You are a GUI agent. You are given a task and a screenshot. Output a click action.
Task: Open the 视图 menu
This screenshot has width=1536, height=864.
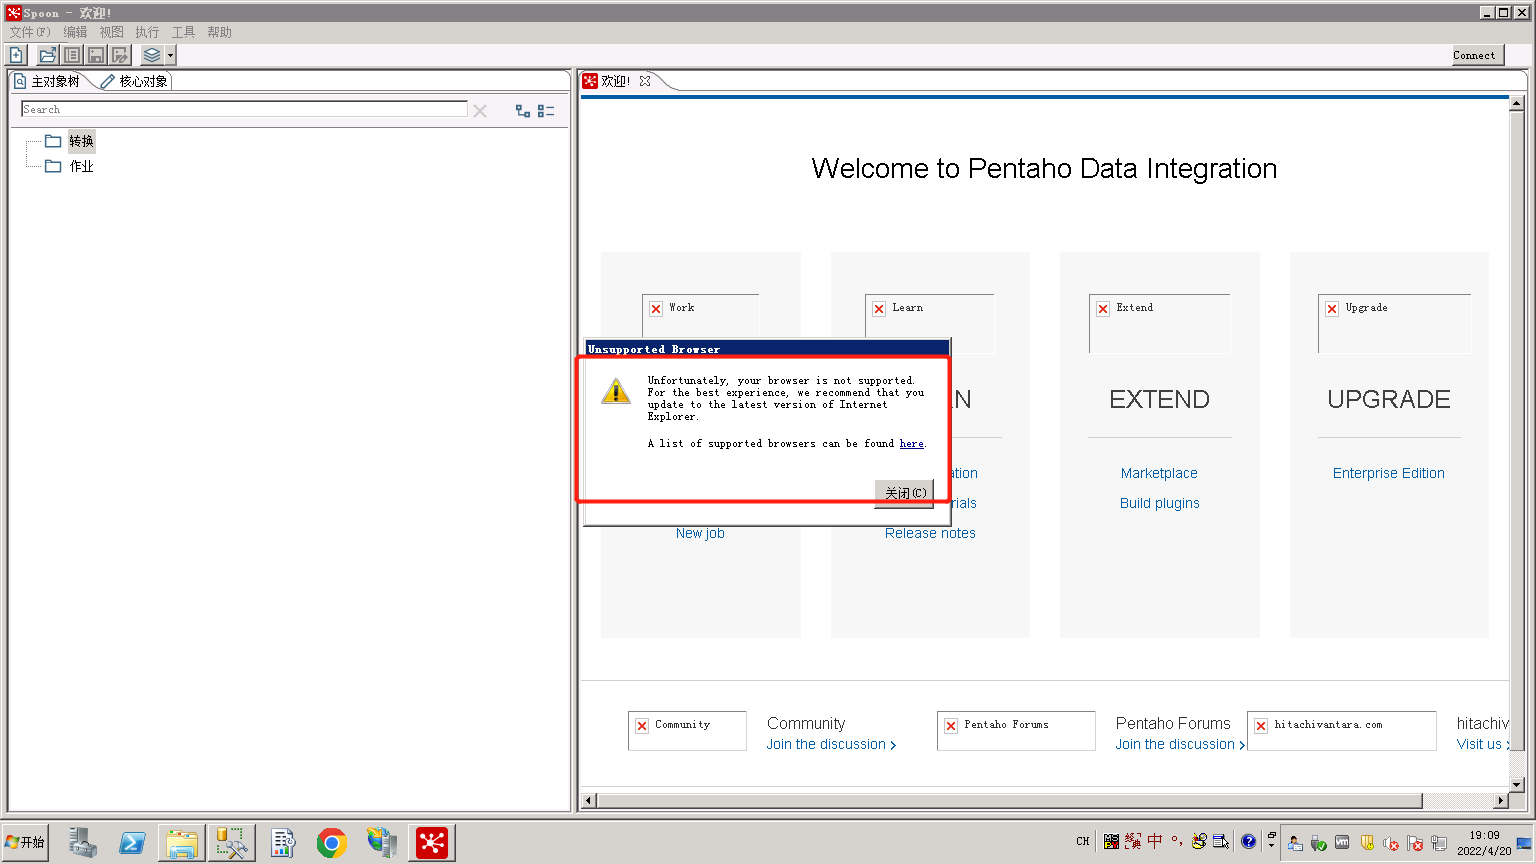tap(111, 32)
